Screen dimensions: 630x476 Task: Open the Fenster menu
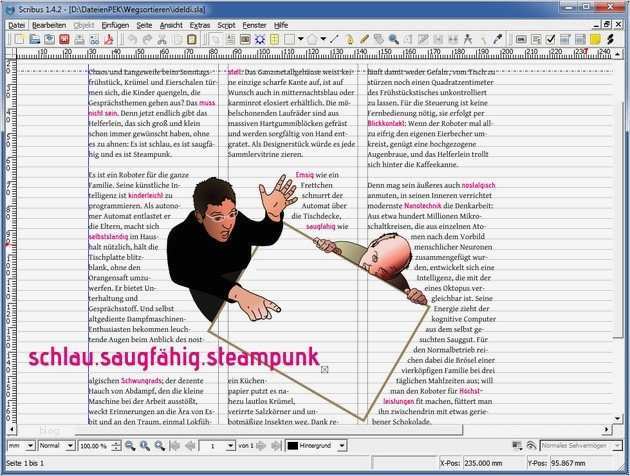(x=254, y=25)
